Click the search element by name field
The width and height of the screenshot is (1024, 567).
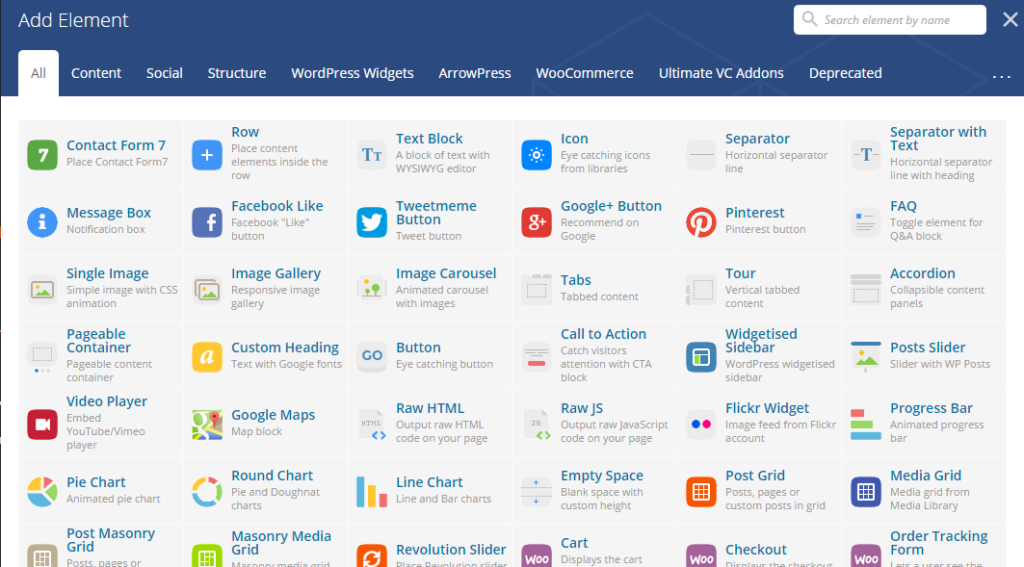(890, 20)
